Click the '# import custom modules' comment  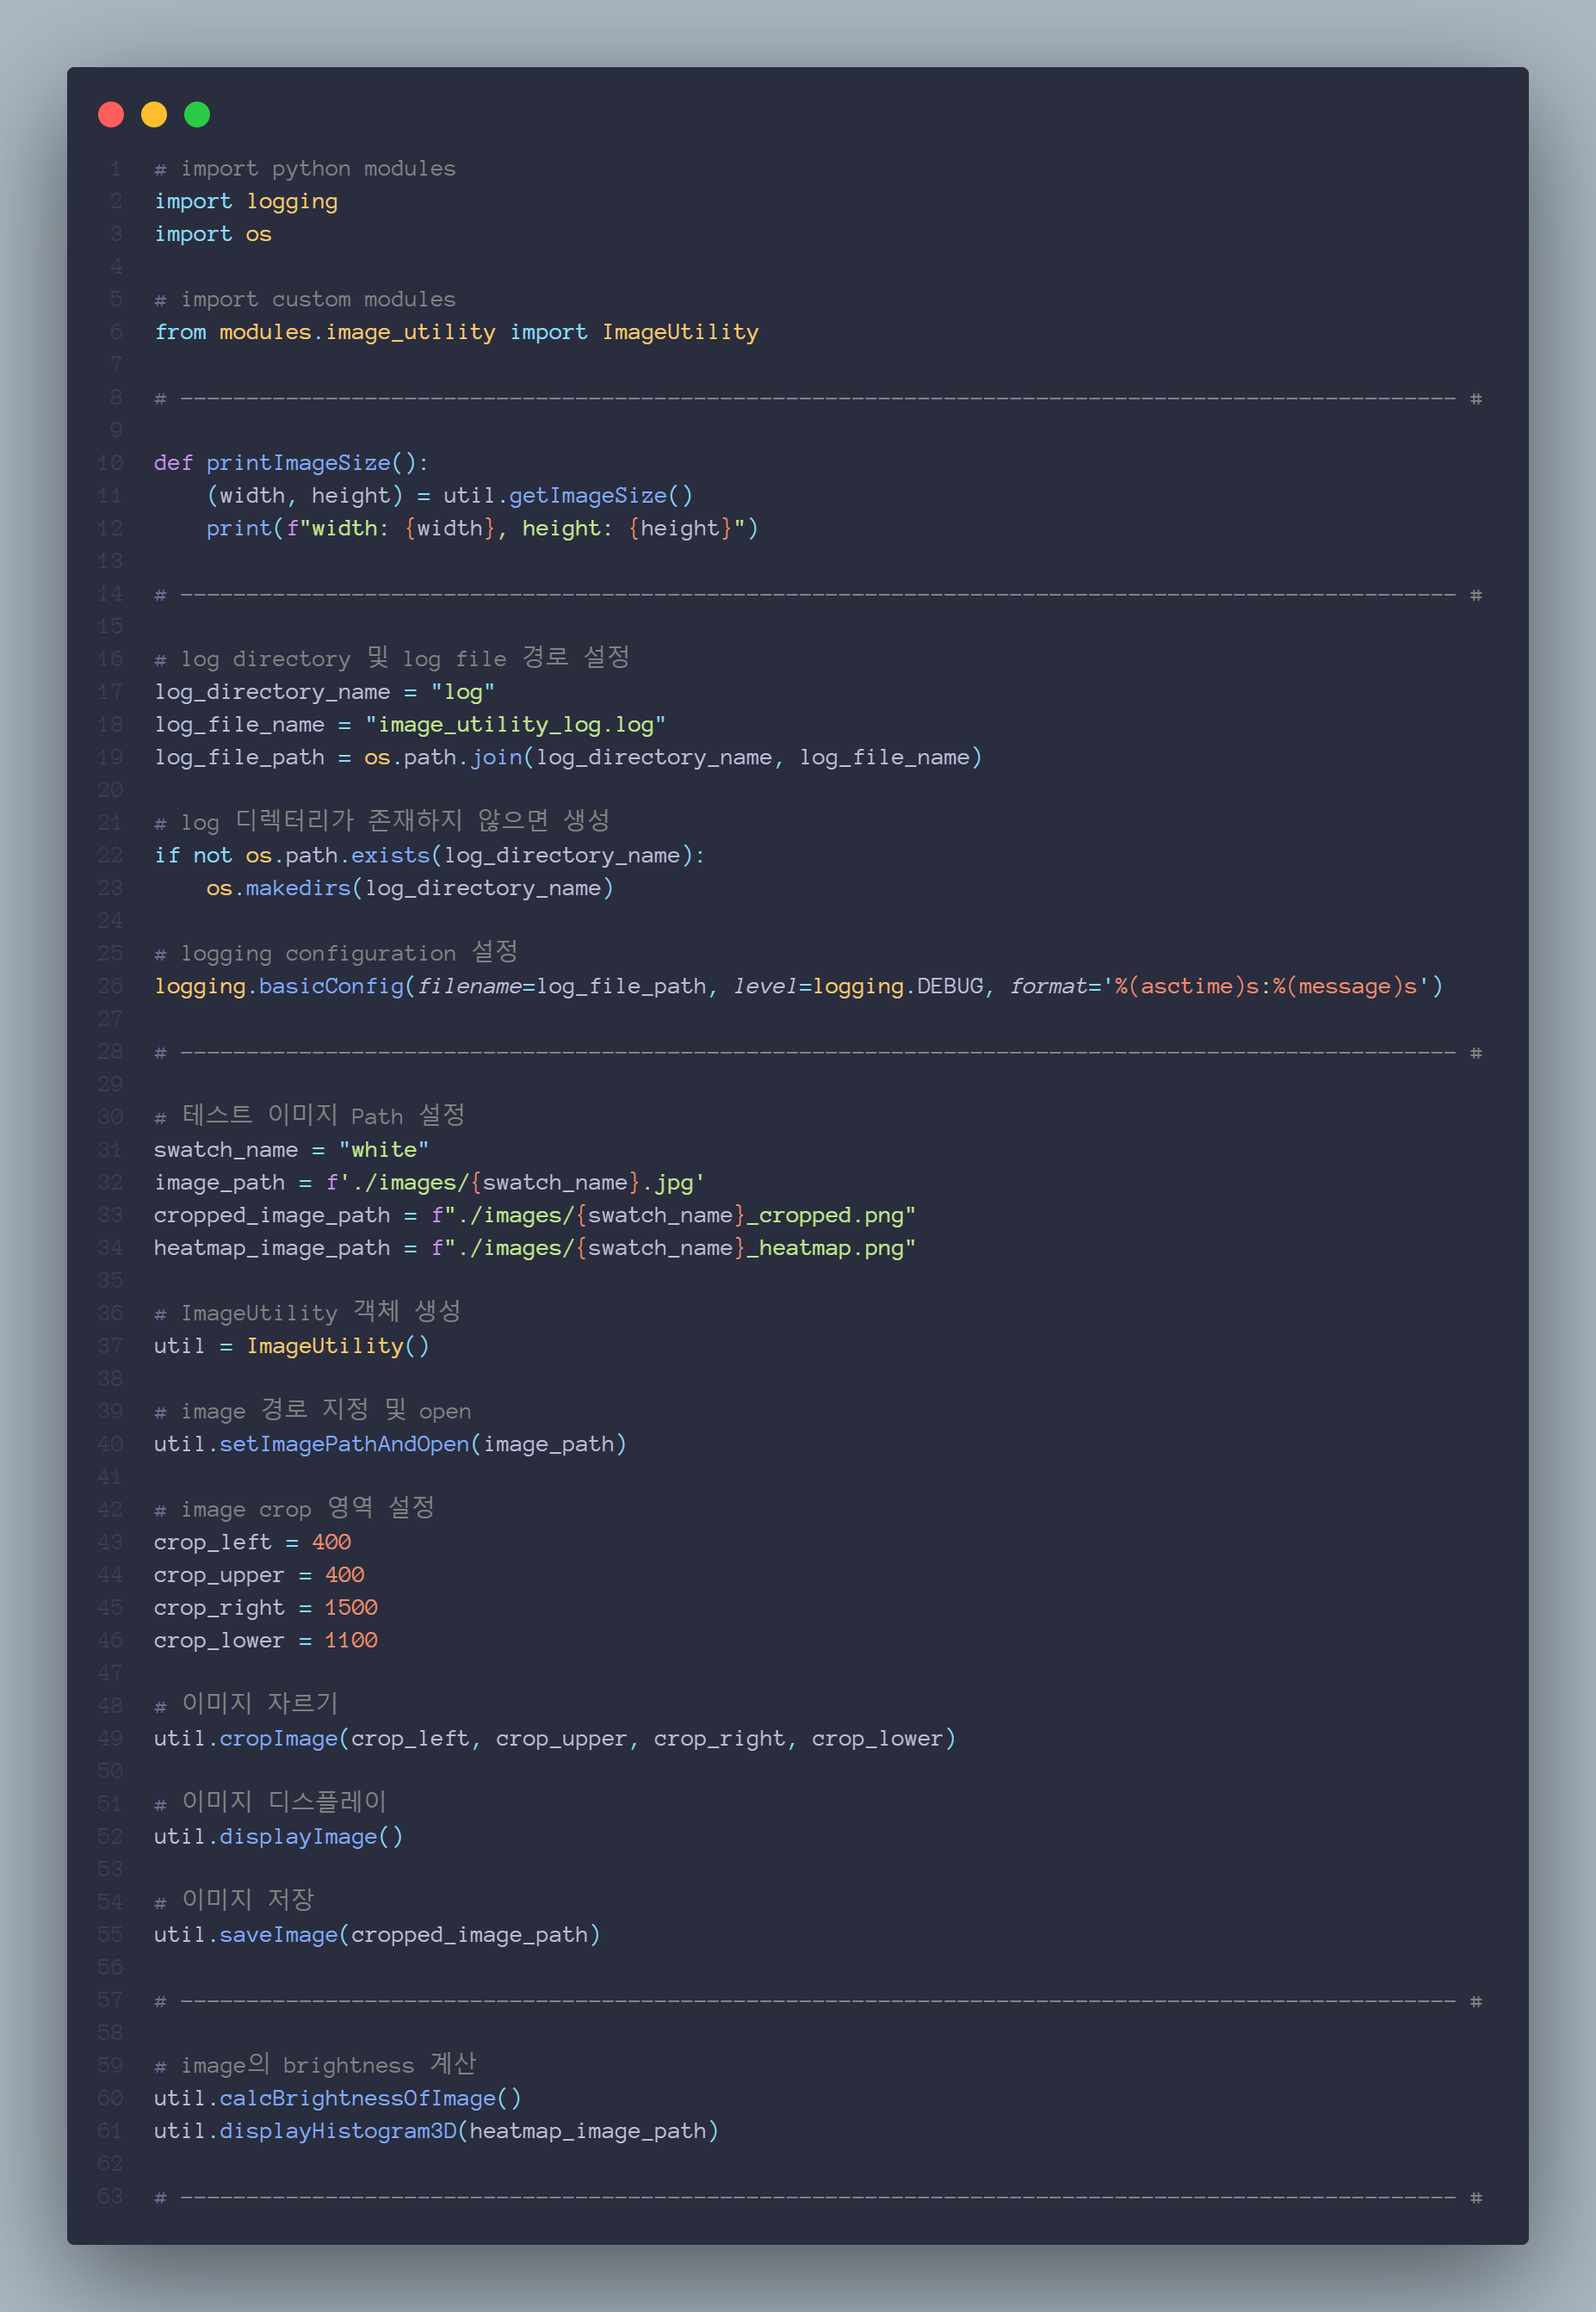pyautogui.click(x=305, y=299)
